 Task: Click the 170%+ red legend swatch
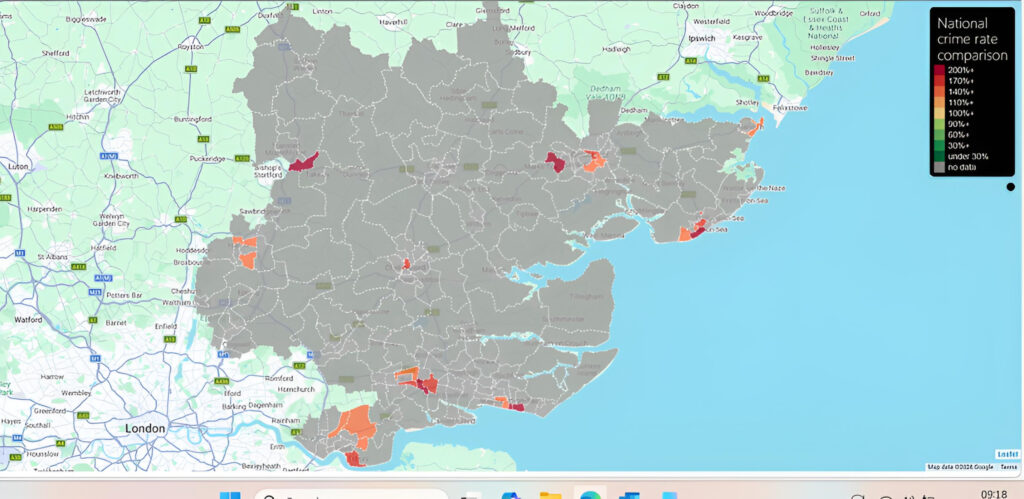[940, 80]
